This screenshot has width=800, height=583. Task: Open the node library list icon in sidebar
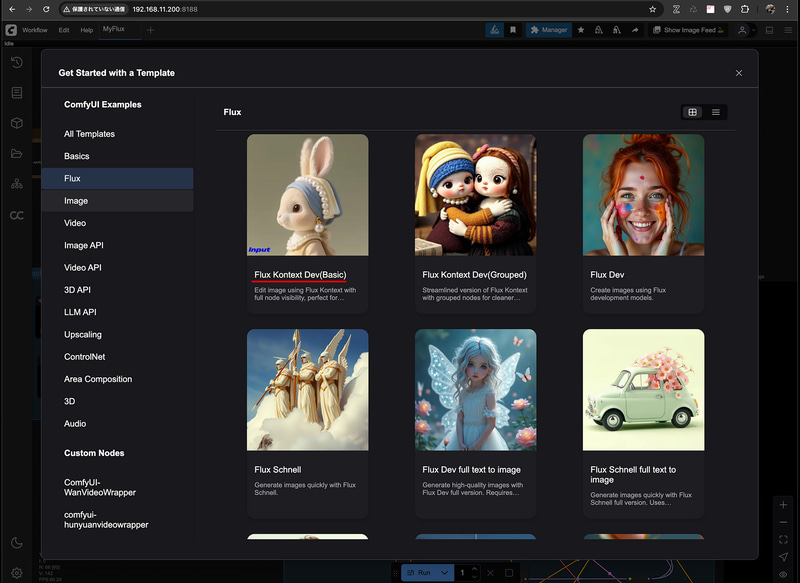pyautogui.click(x=17, y=92)
